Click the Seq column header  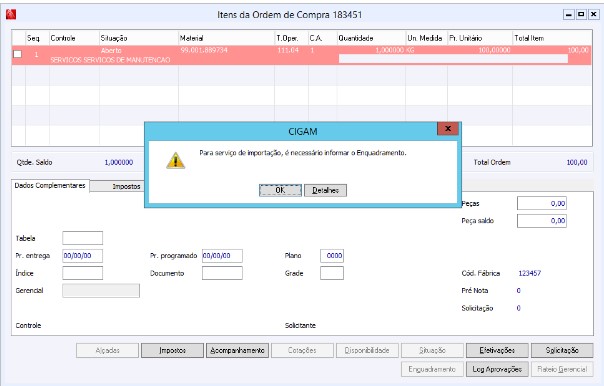(x=37, y=38)
